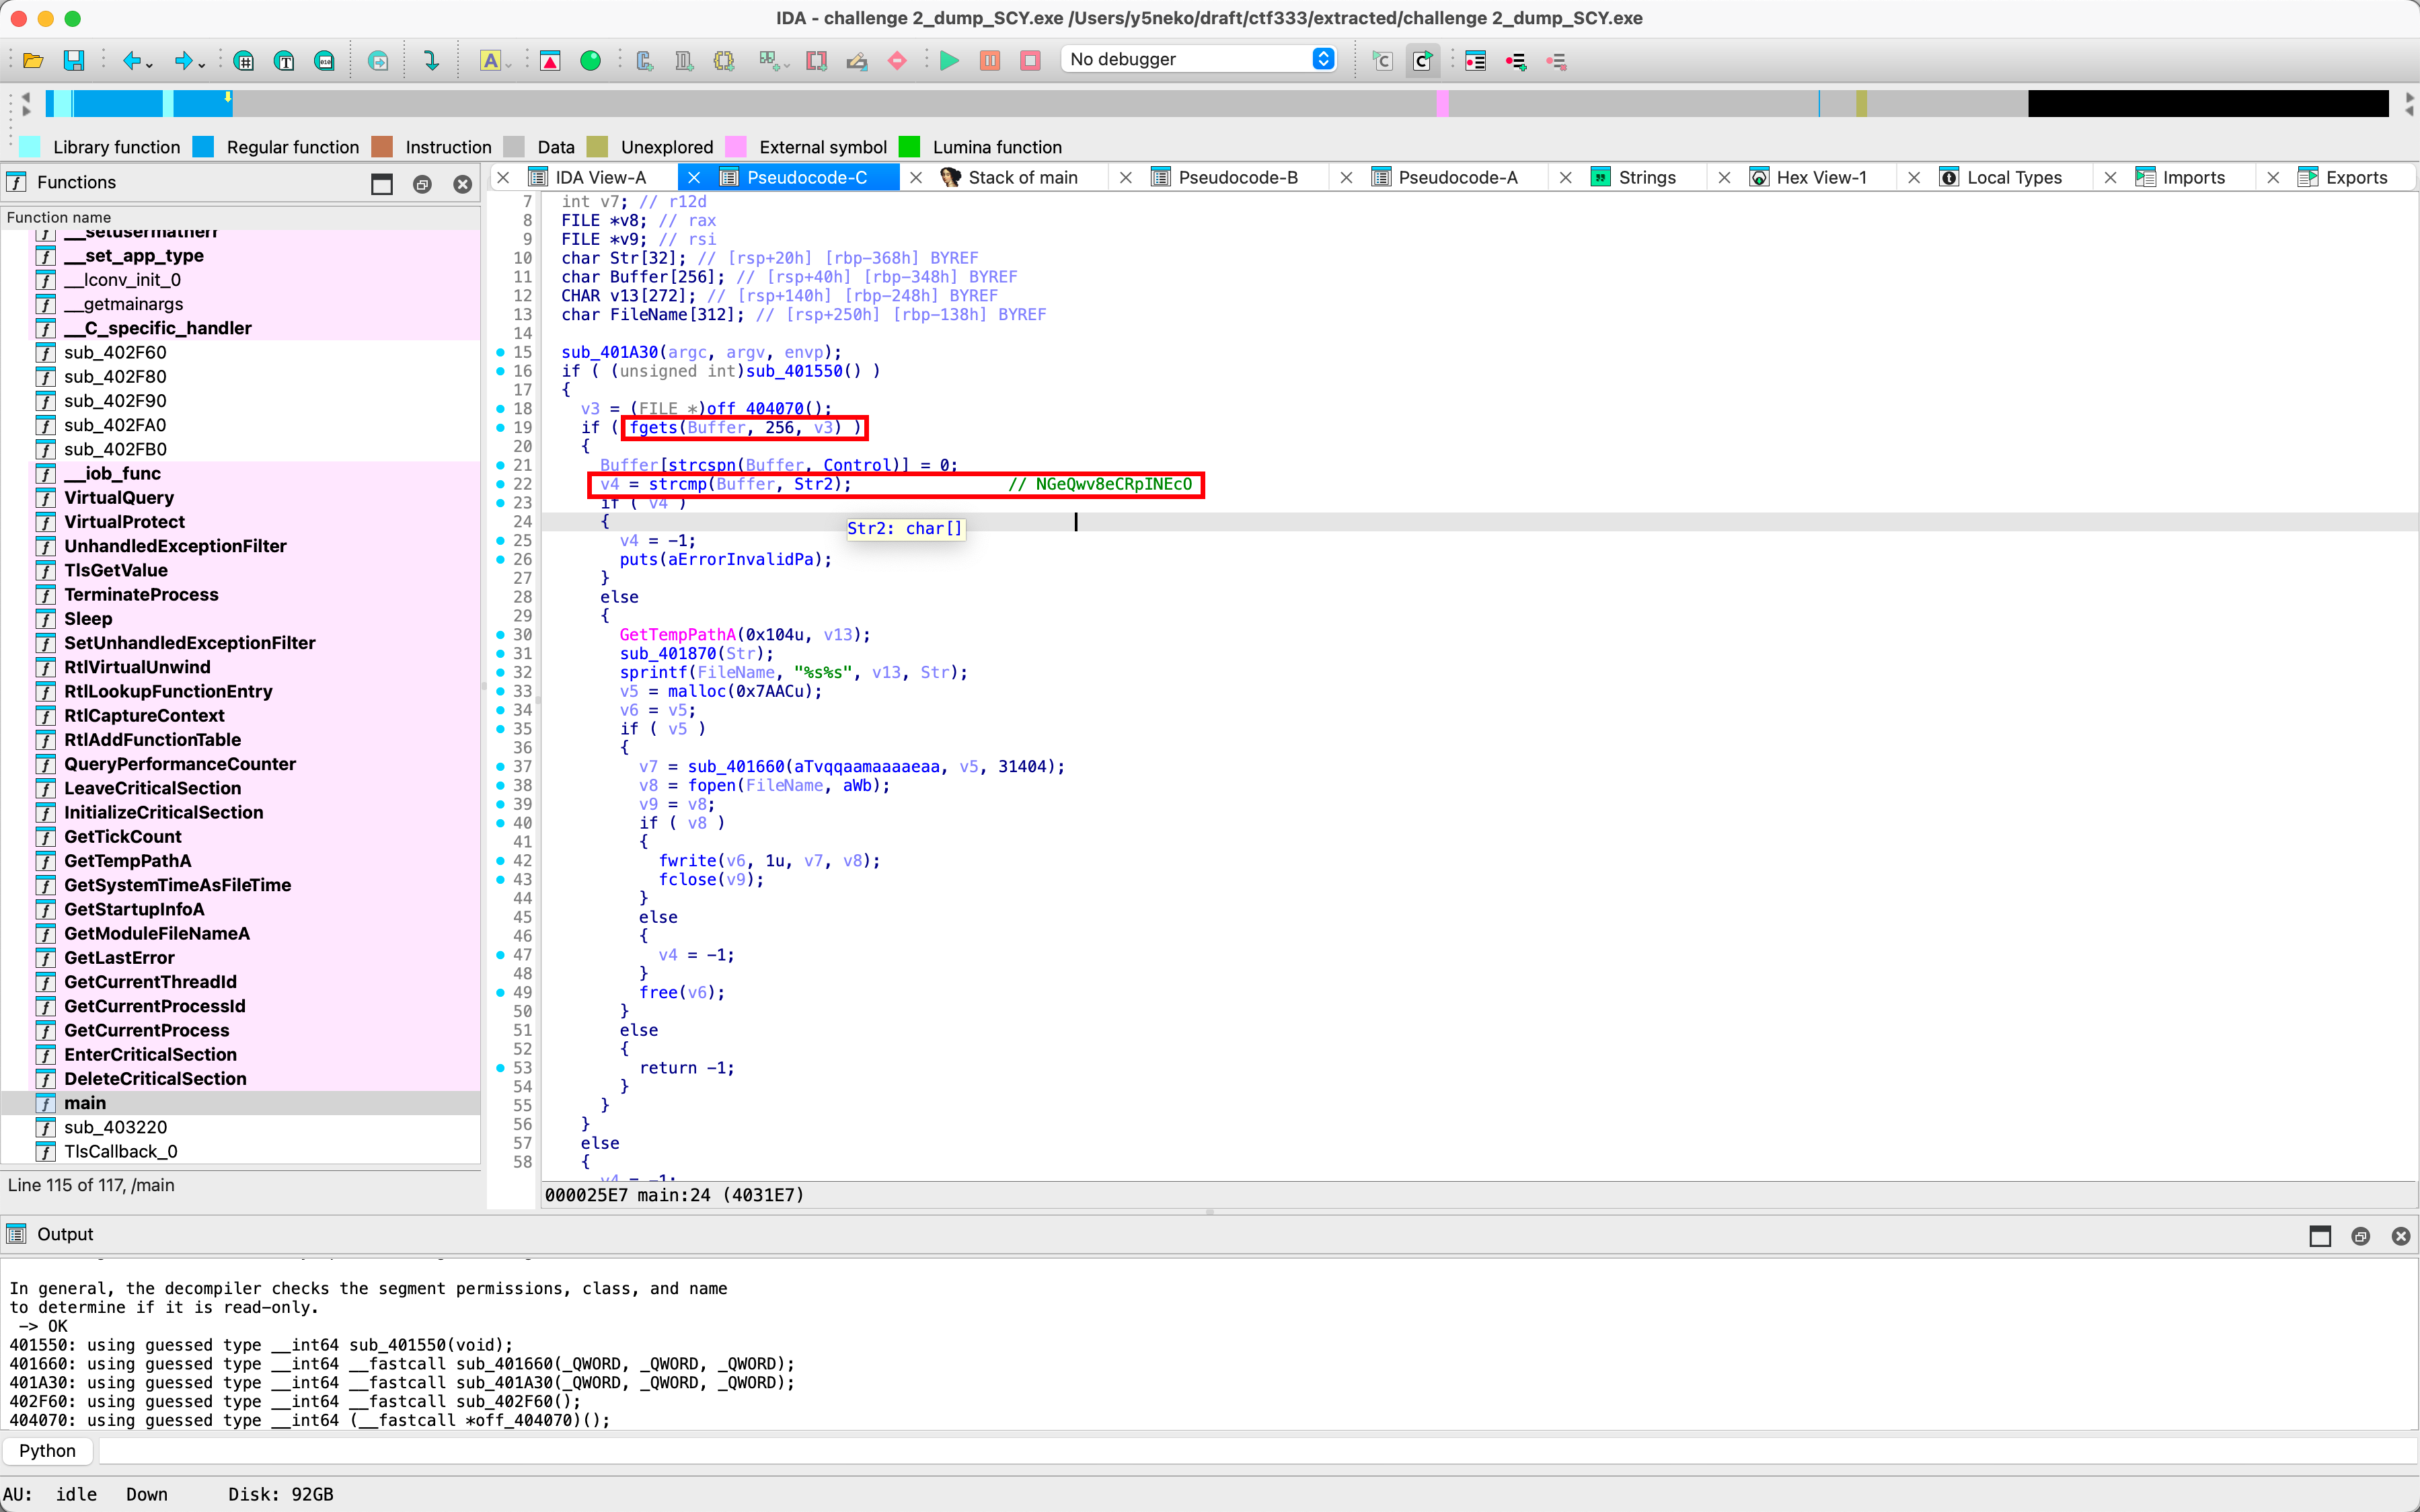Click the open file folder icon
Screen dimensions: 2420x1512
pos(32,60)
